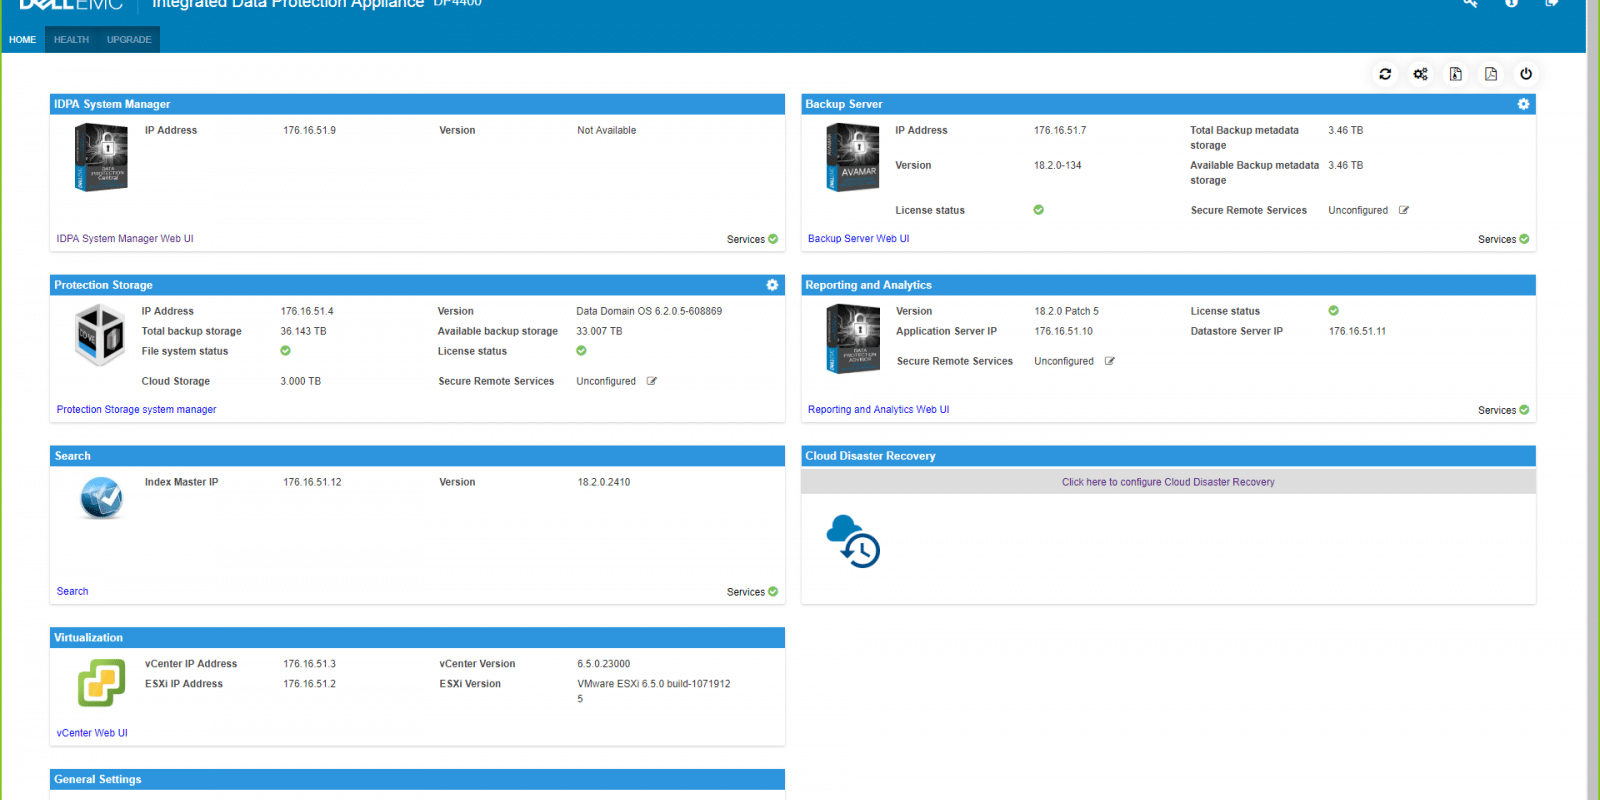Click Reporting and Analytics Services status check
Image resolution: width=1600 pixels, height=800 pixels.
click(1524, 410)
